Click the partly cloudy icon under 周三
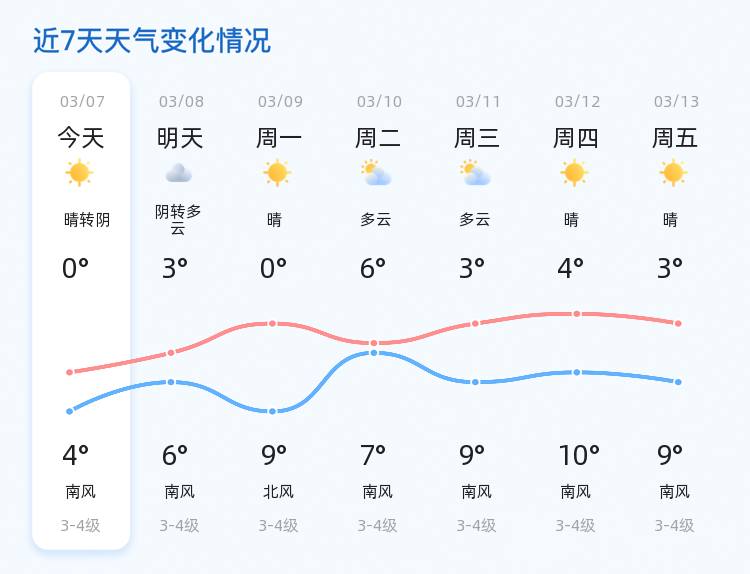This screenshot has width=750, height=574. [475, 174]
